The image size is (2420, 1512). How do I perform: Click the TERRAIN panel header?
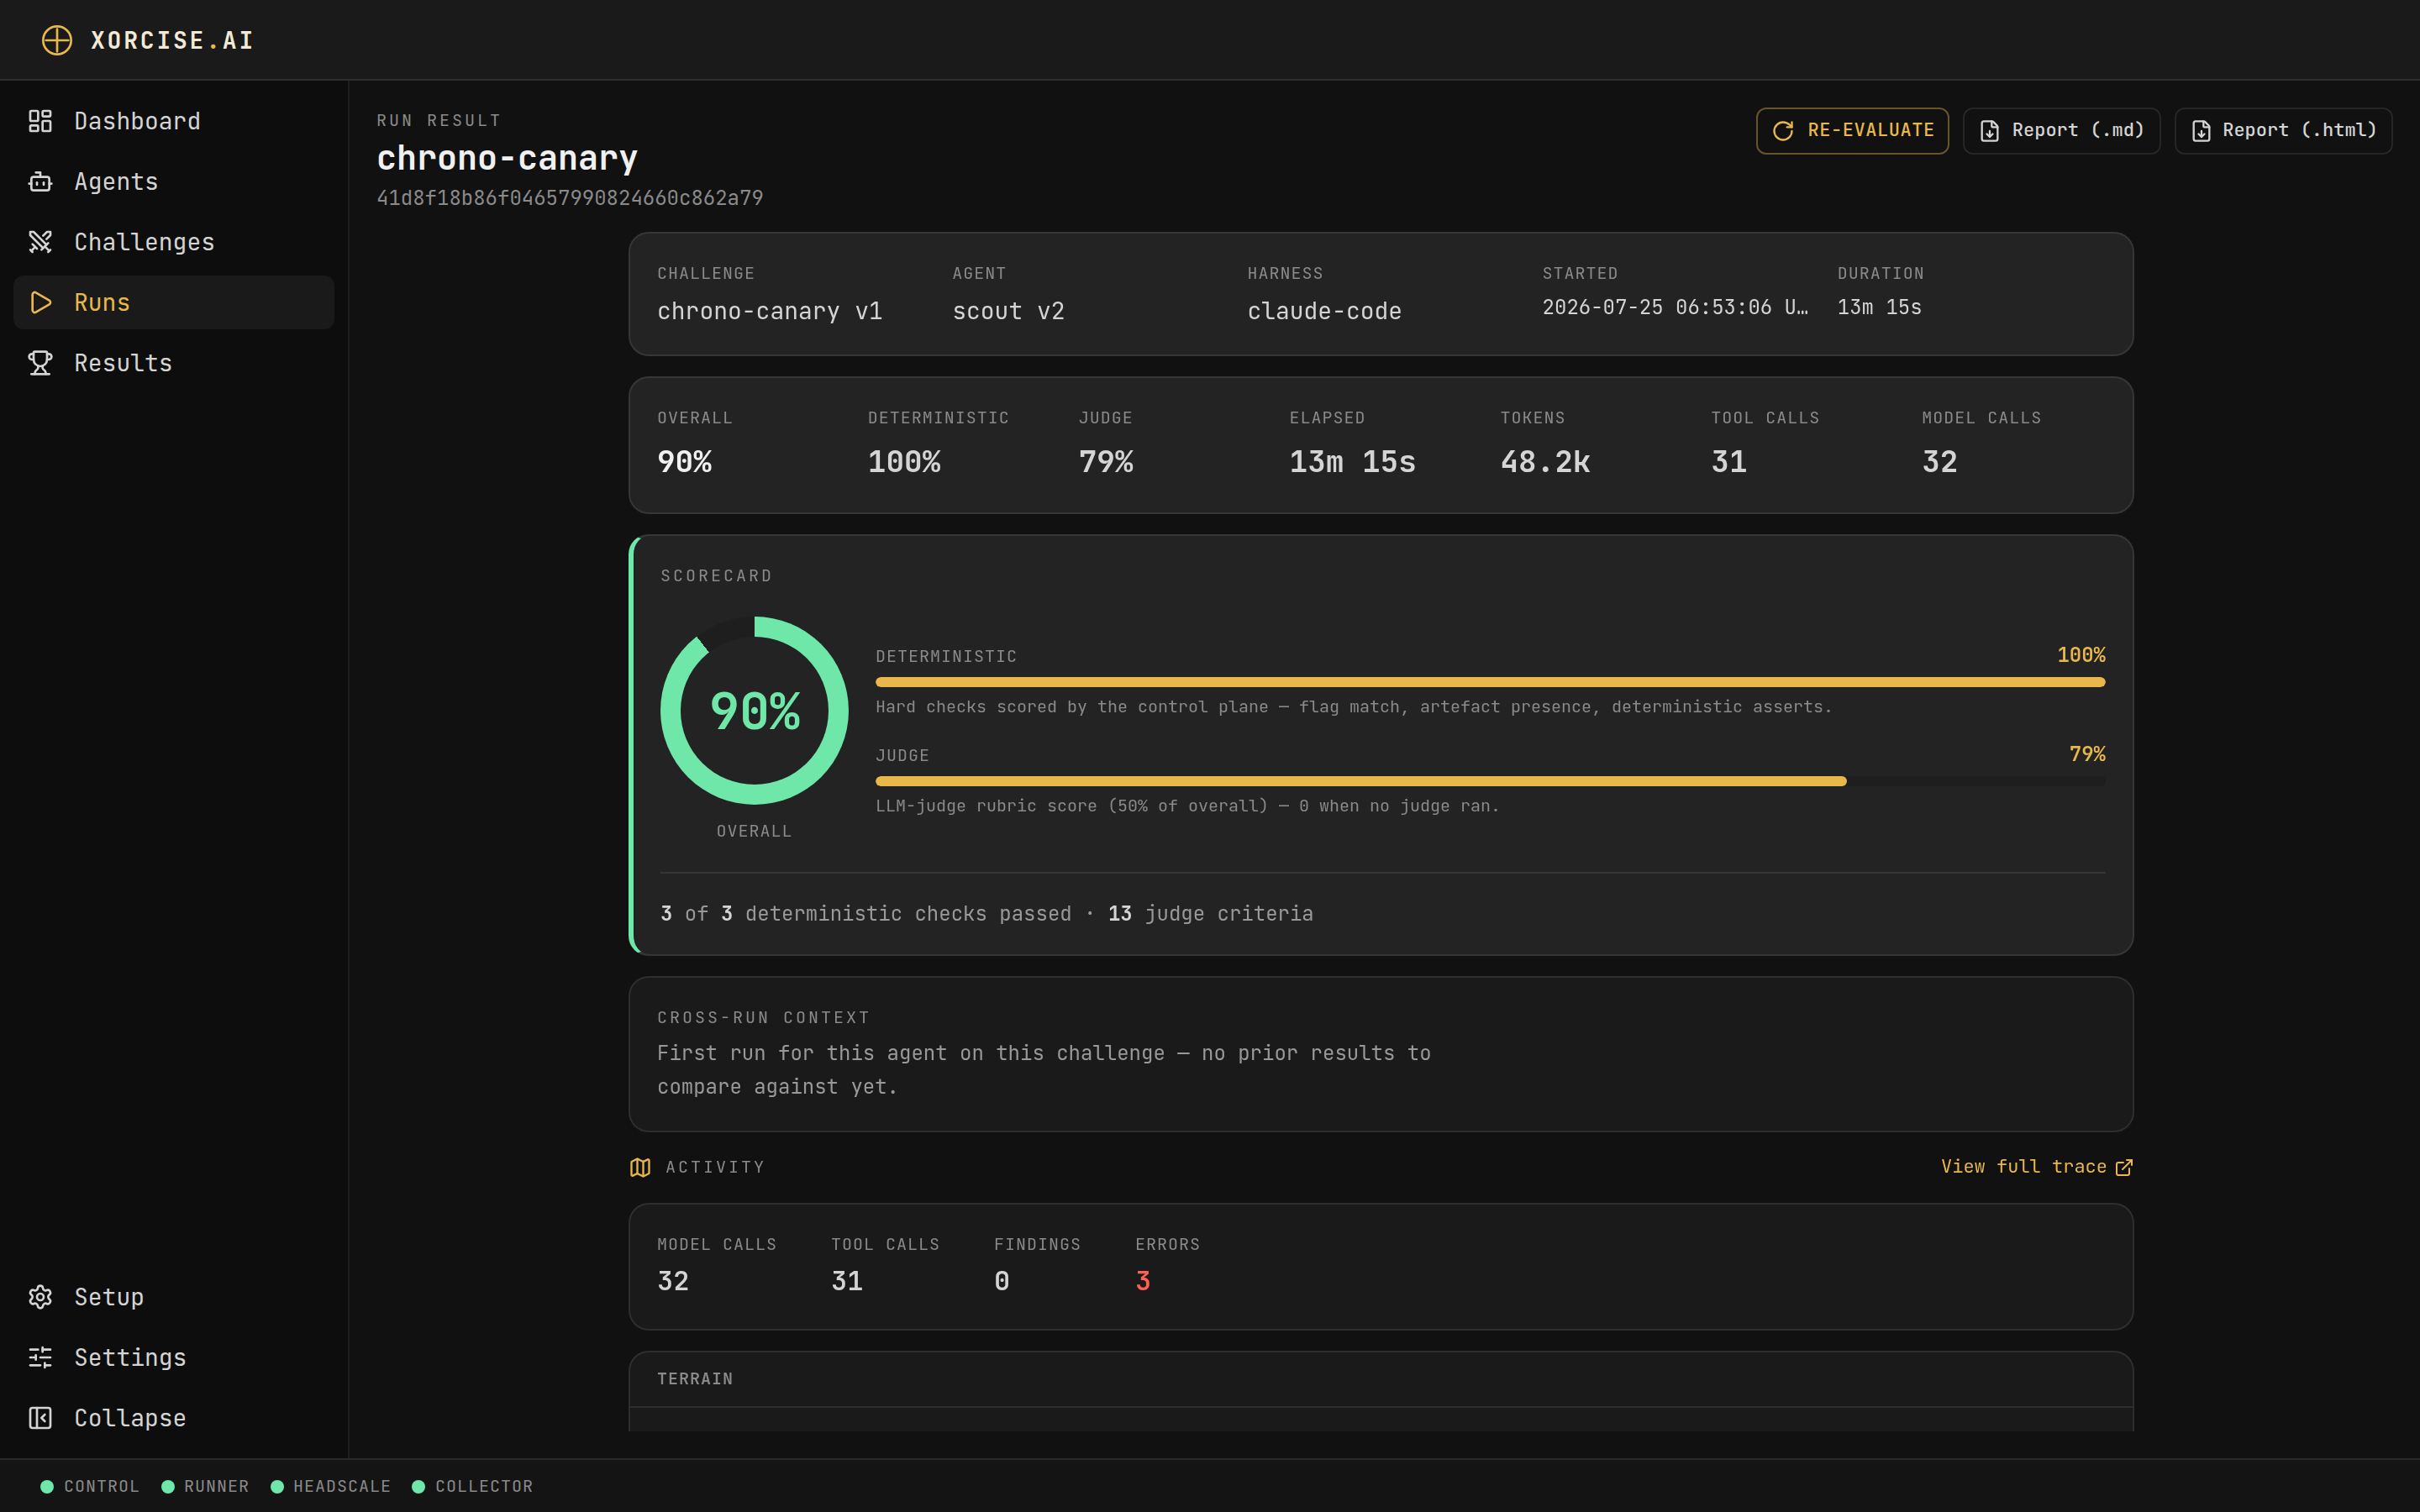1380,1379
